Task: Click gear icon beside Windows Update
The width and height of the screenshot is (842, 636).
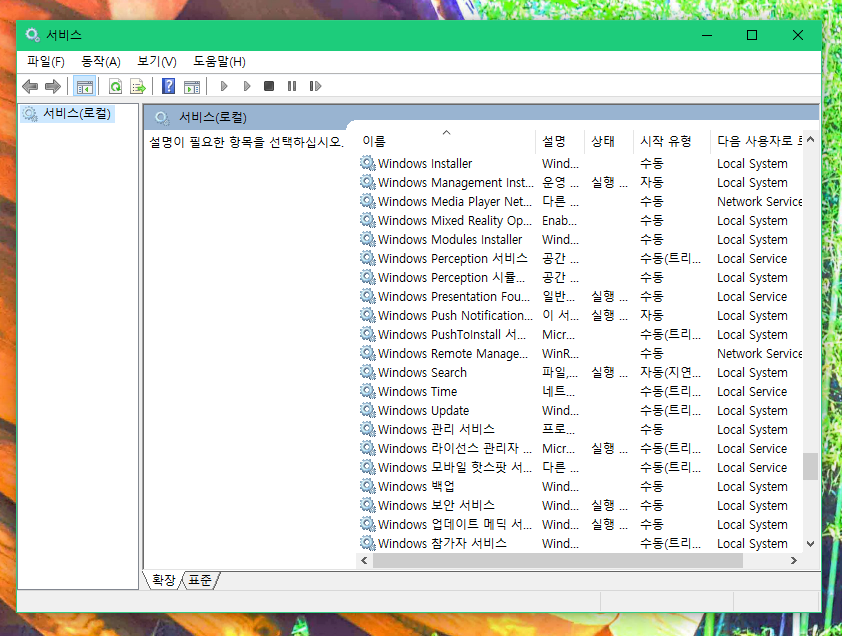Action: pyautogui.click(x=368, y=410)
